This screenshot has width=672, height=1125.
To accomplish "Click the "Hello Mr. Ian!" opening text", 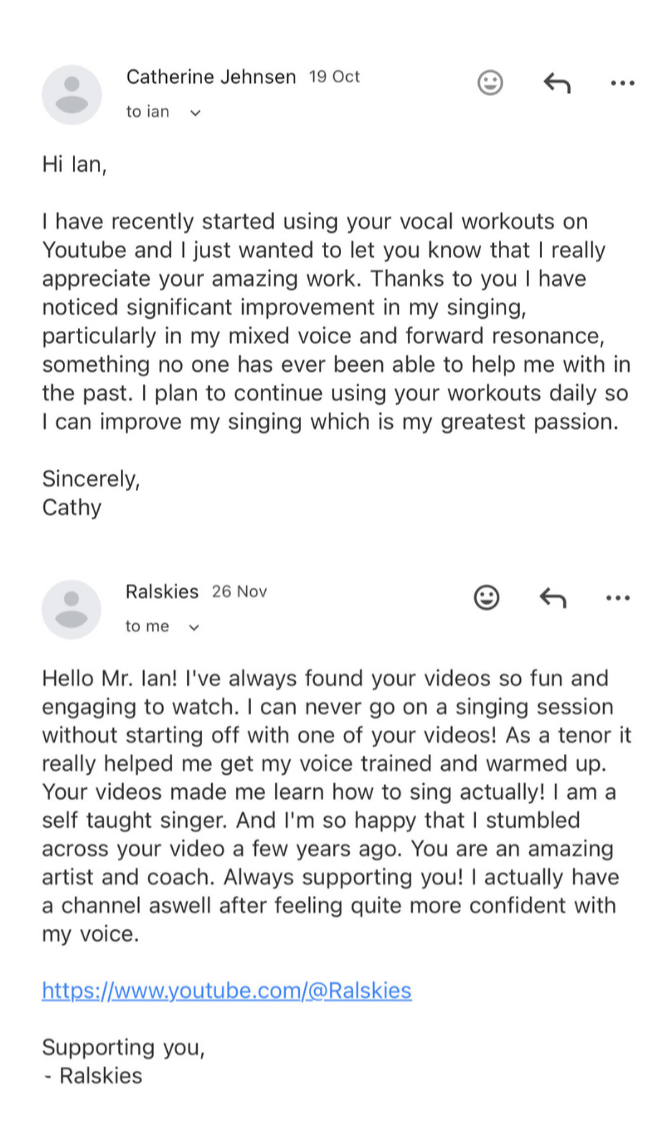I will point(111,678).
